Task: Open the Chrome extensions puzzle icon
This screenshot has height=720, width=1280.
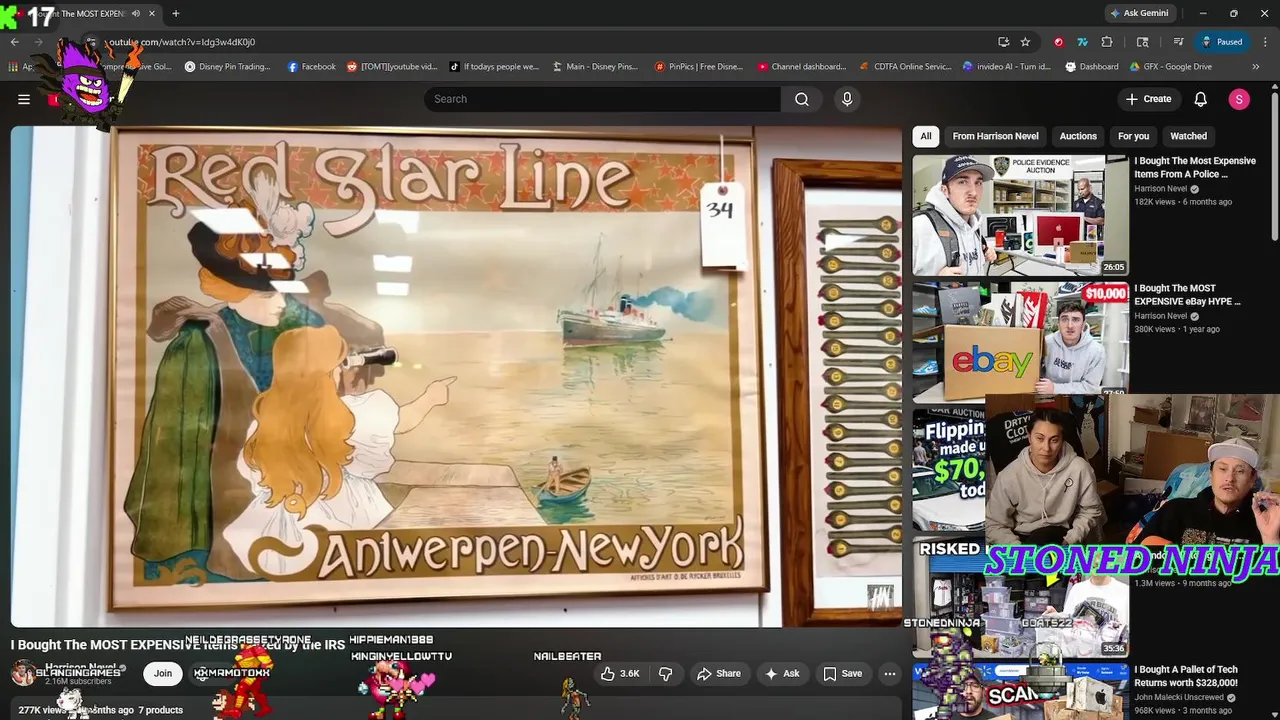Action: [1107, 42]
